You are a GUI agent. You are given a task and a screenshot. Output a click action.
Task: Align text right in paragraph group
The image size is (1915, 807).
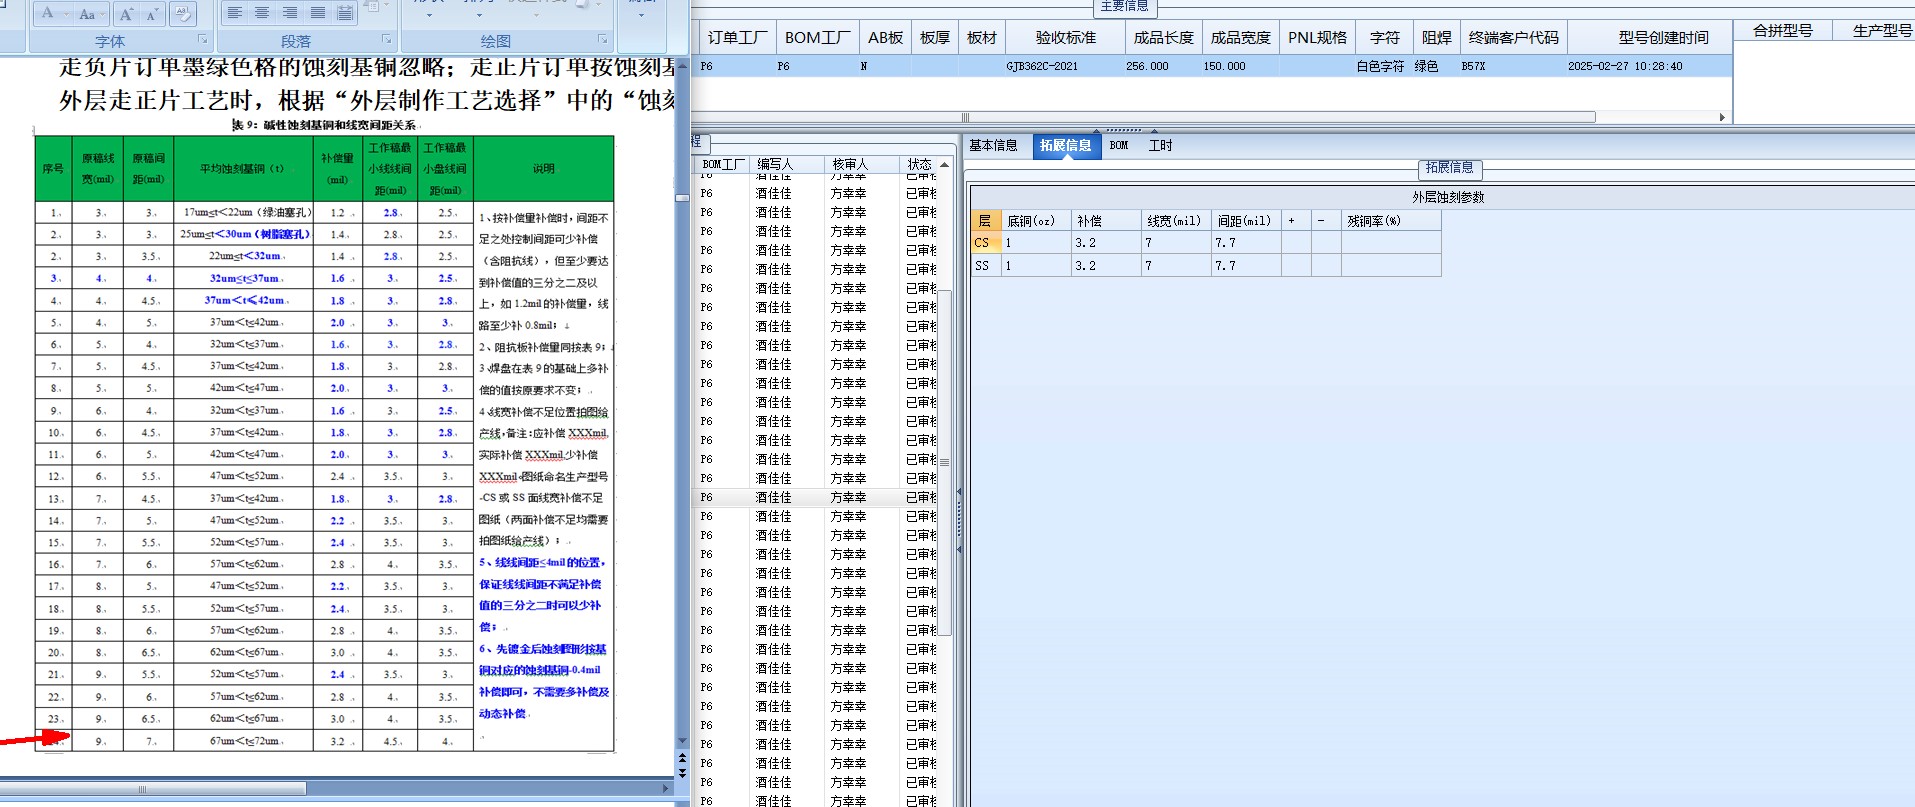click(x=290, y=13)
